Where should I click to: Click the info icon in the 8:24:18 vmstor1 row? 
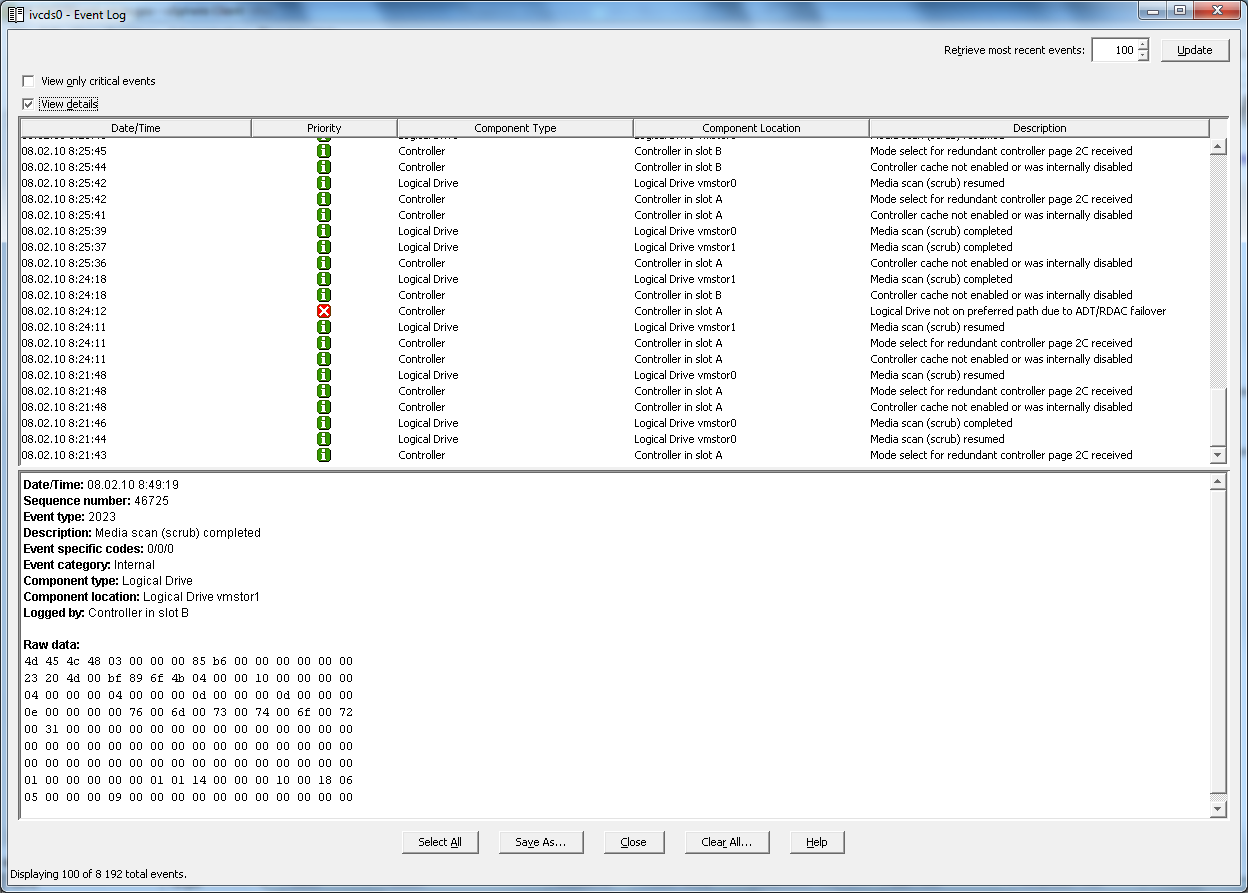tap(324, 279)
